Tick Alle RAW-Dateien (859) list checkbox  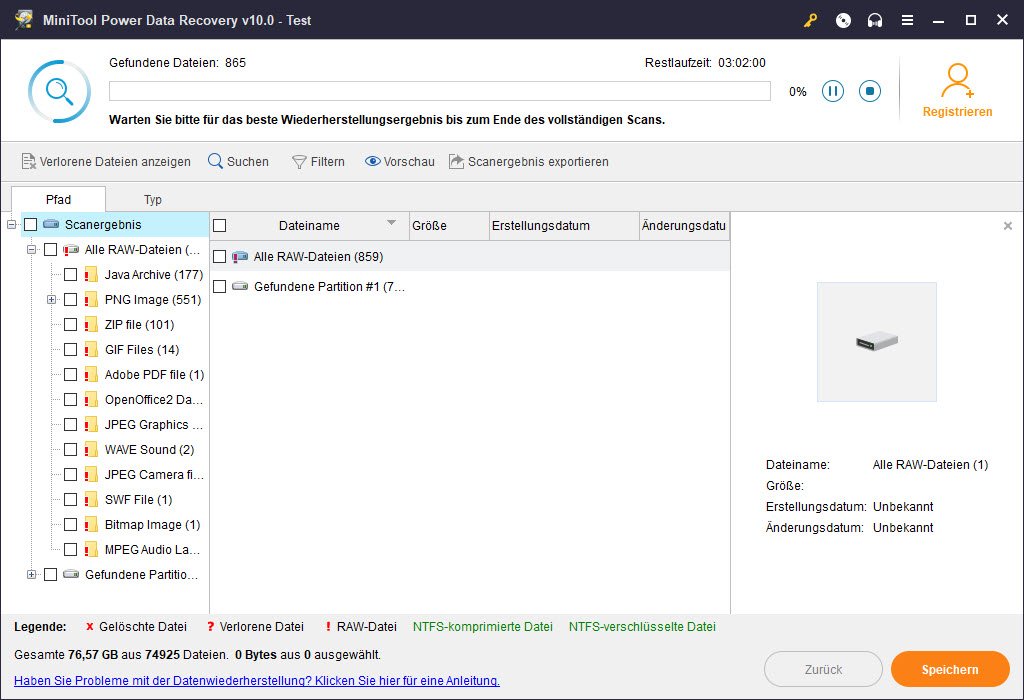219,257
